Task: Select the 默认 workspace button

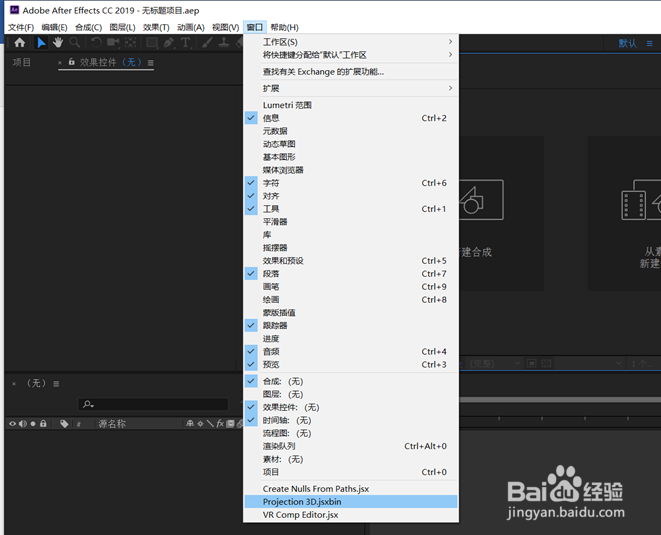Action: 627,43
